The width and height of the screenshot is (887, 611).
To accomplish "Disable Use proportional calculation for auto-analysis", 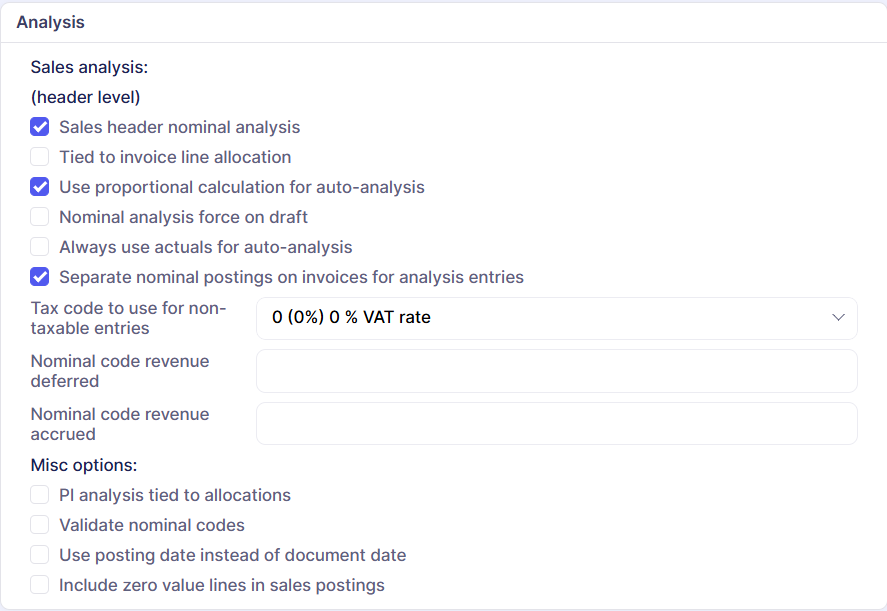I will [40, 187].
